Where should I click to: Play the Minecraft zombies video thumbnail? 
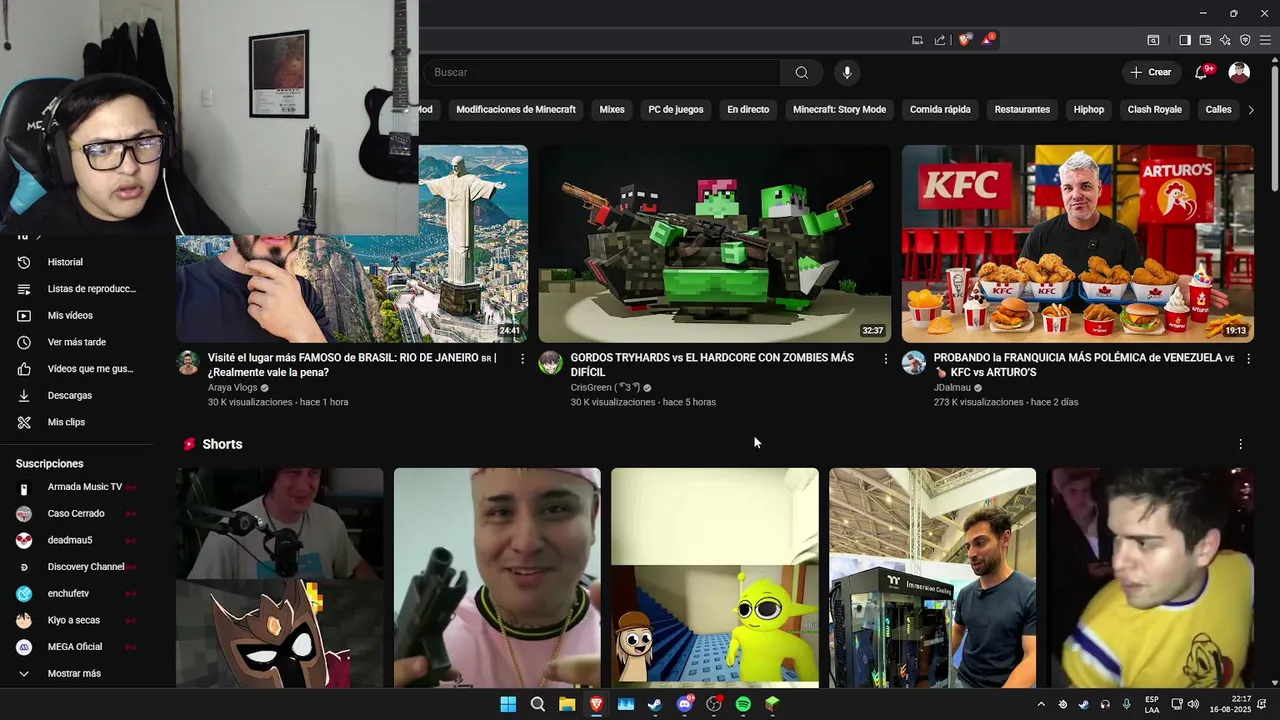tap(714, 244)
